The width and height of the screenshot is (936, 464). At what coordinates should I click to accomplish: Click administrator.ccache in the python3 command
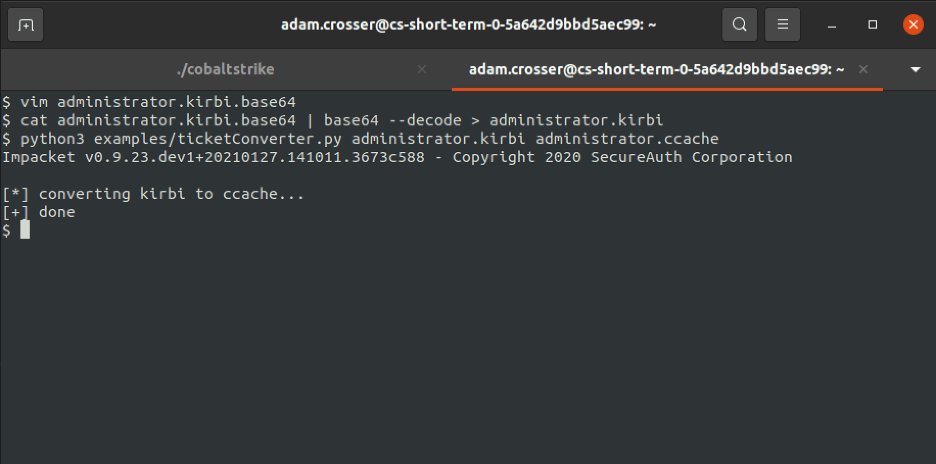(627, 139)
